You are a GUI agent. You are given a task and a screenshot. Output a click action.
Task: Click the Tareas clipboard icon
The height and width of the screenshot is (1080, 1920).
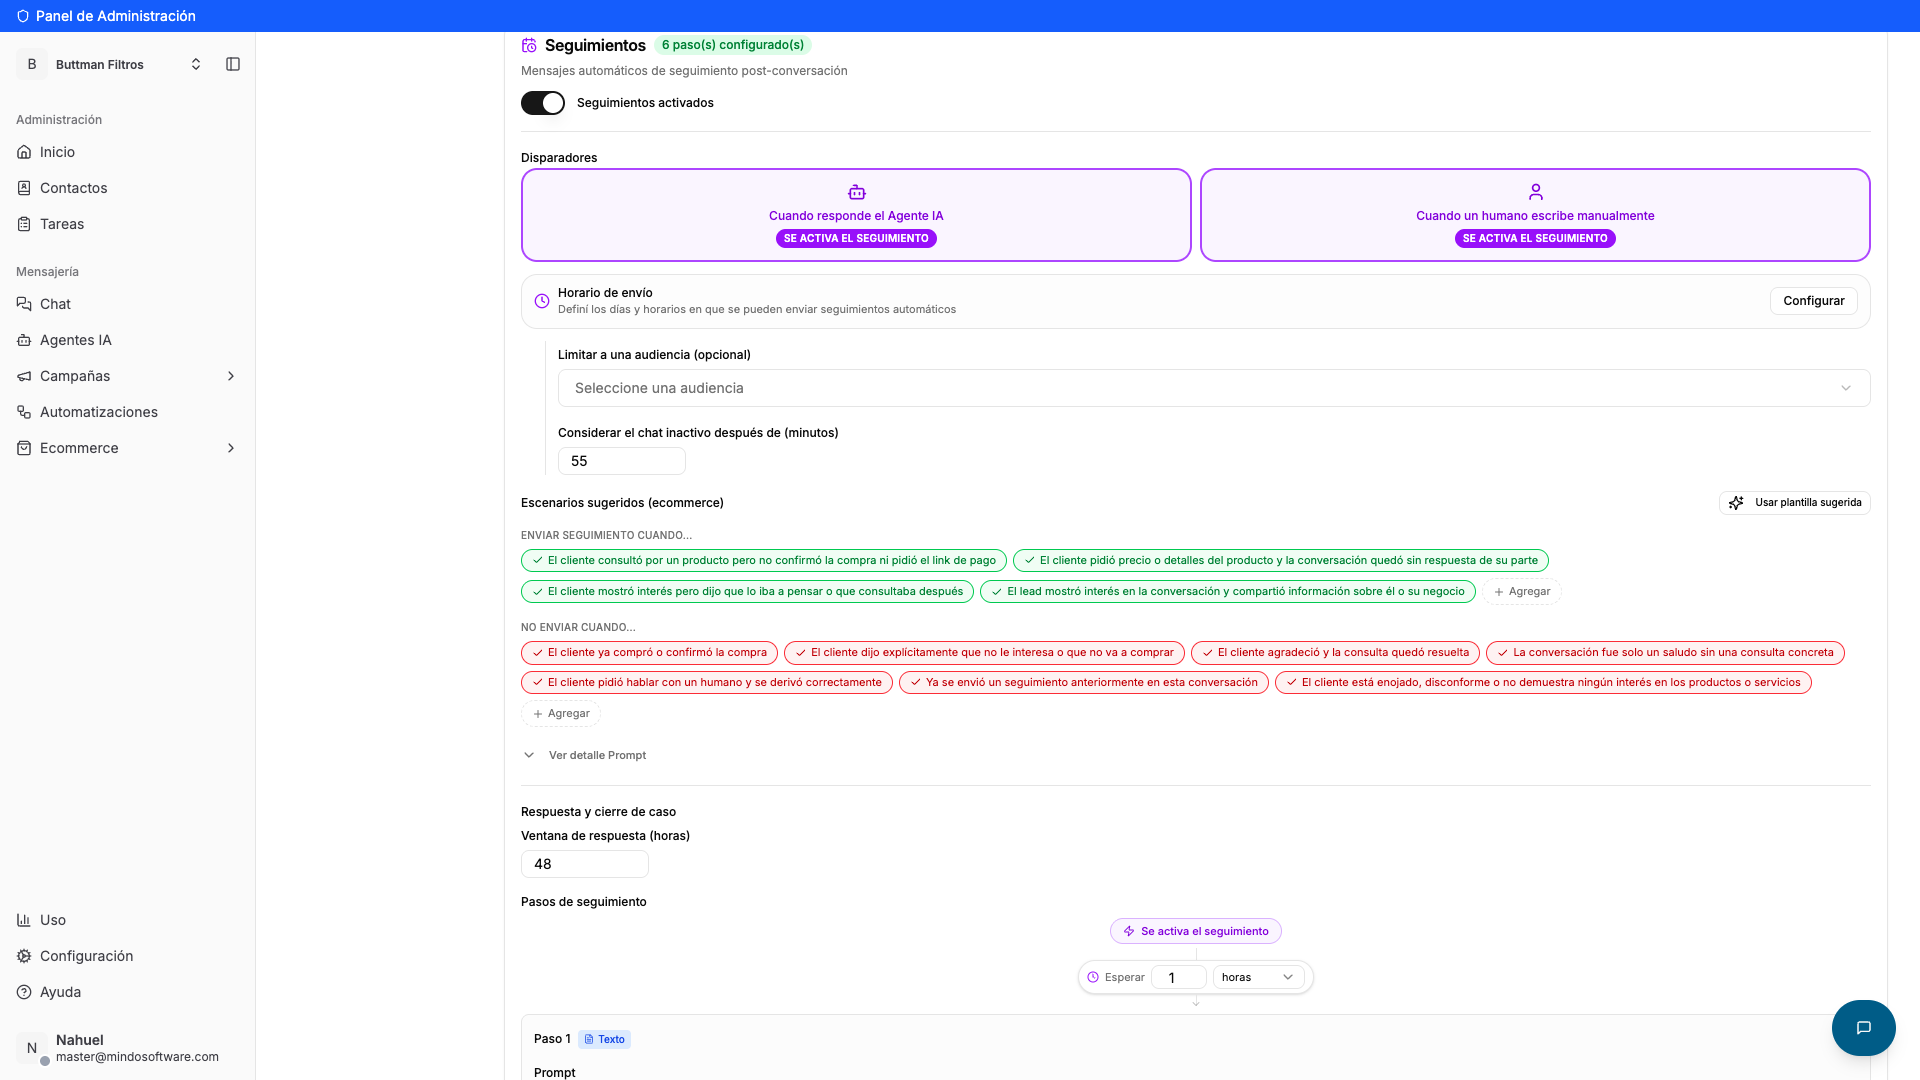[x=24, y=224]
